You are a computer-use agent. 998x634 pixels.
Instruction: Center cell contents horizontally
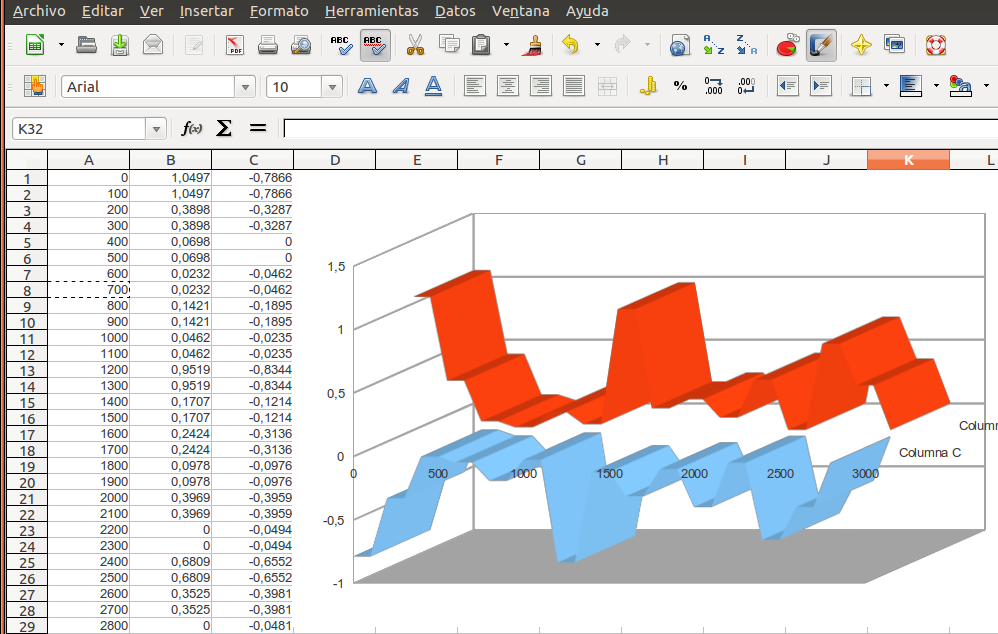507,86
